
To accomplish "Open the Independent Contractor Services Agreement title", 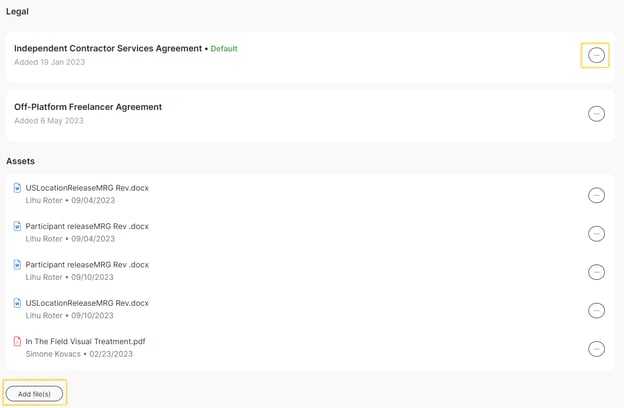I will coord(107,48).
